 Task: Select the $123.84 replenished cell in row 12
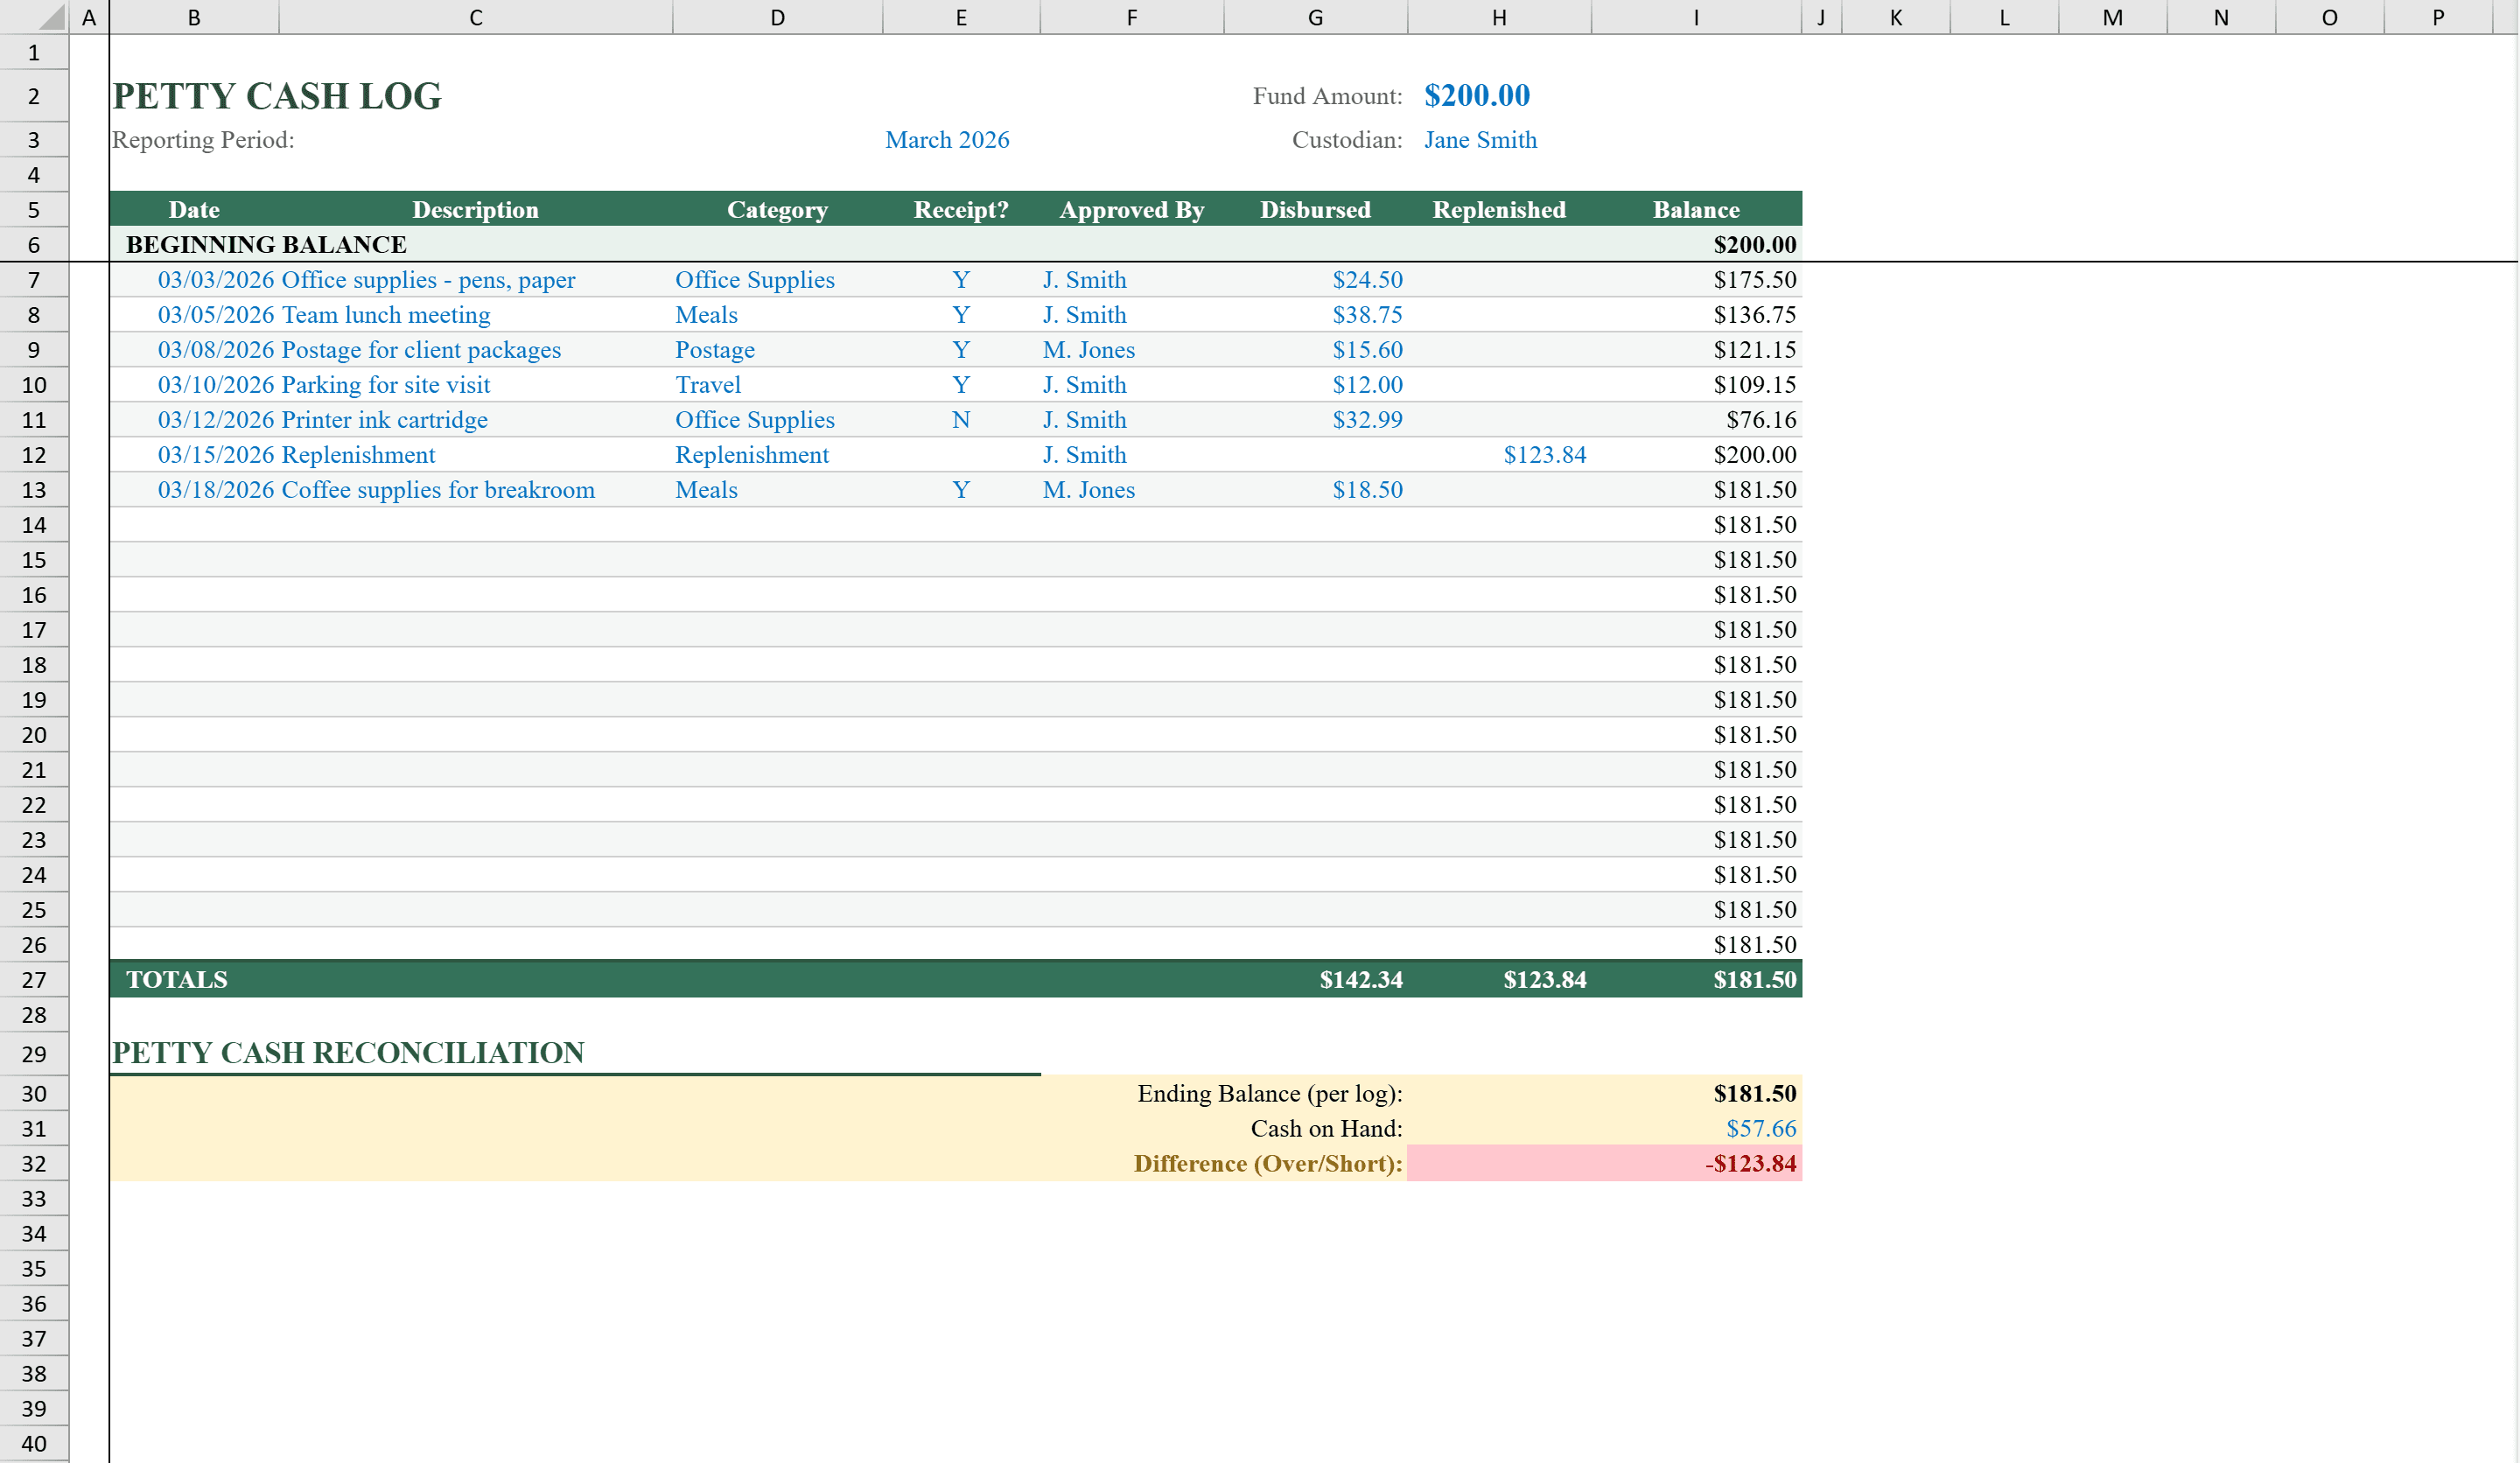click(x=1544, y=455)
